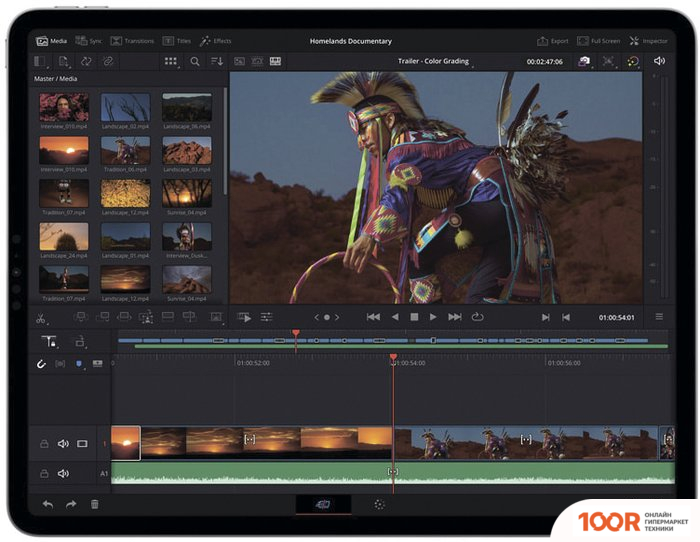
Task: Switch viewer to source clip mode
Action: (x=239, y=62)
